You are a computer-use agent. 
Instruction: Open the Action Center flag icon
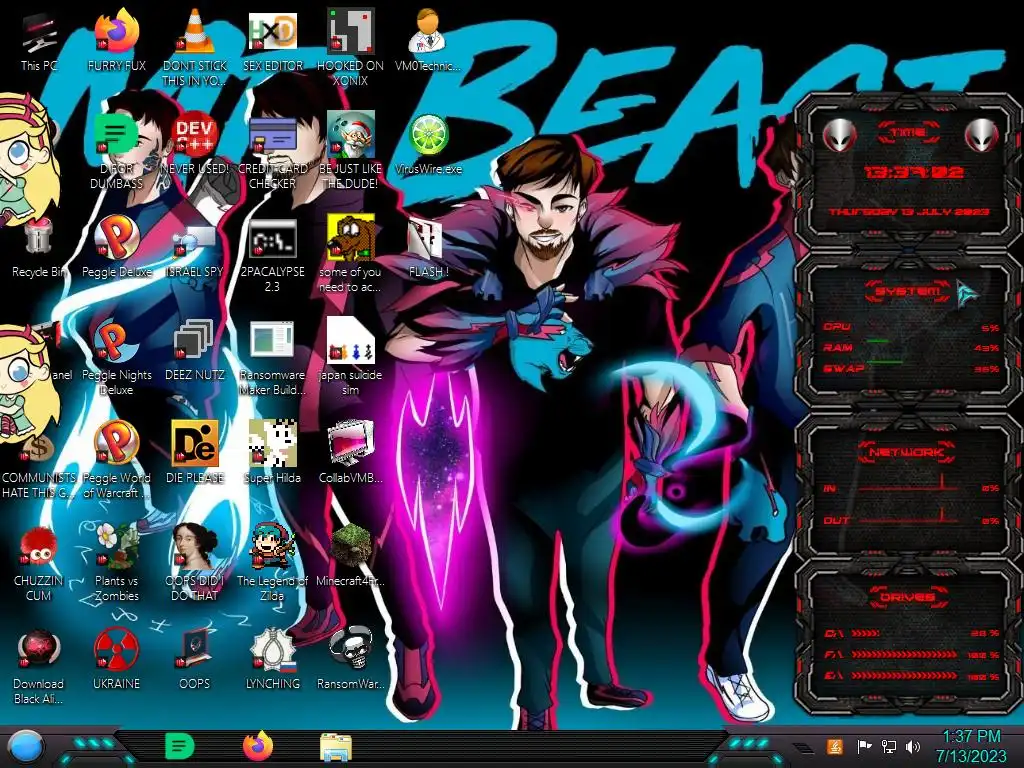pyautogui.click(x=864, y=746)
